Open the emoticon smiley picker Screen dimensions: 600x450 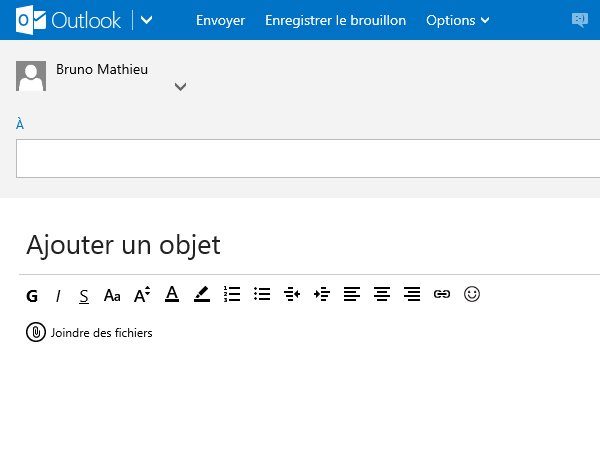pos(472,294)
